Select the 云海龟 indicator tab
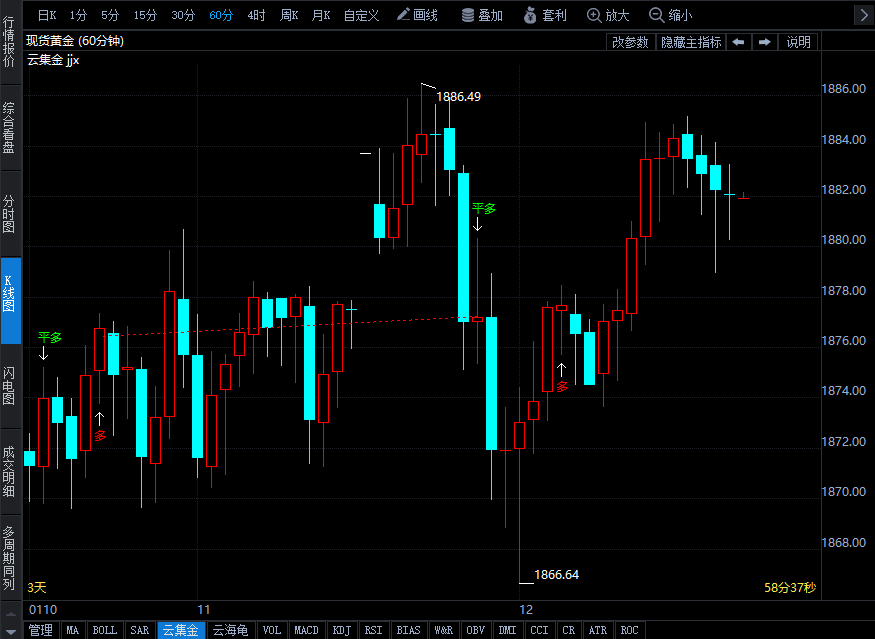The width and height of the screenshot is (875, 639). [230, 630]
